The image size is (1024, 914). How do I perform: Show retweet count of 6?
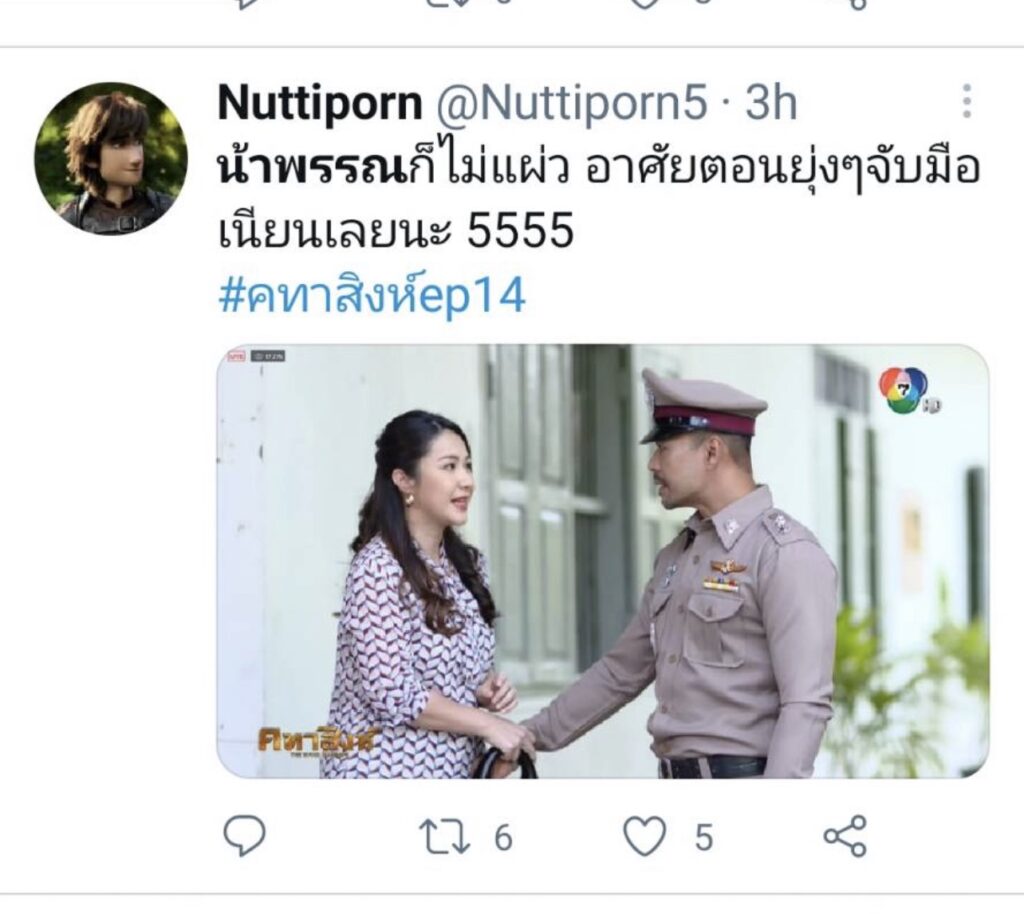click(503, 838)
